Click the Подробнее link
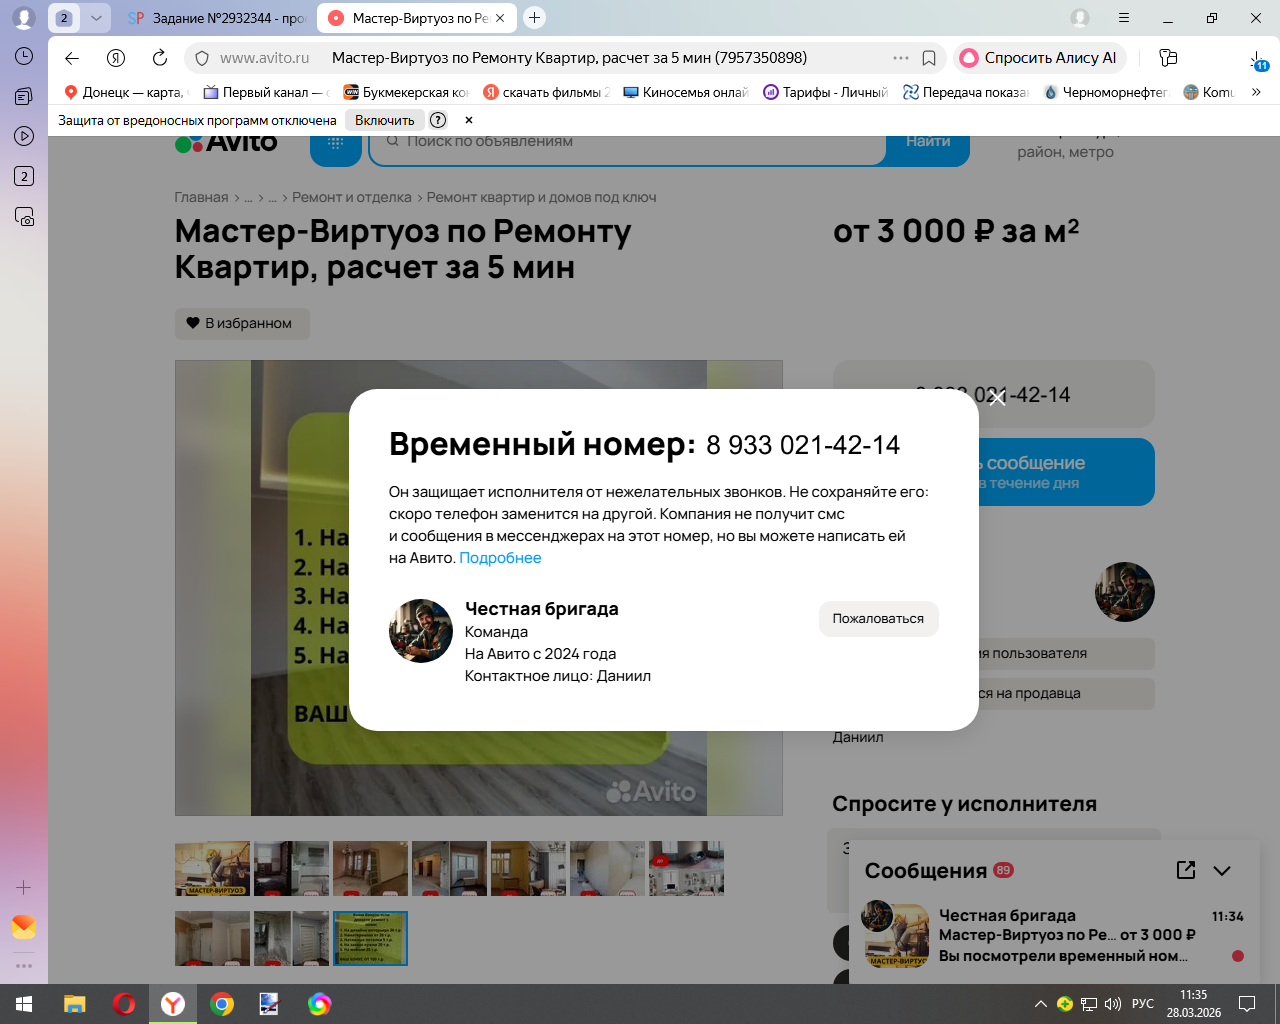 point(500,558)
